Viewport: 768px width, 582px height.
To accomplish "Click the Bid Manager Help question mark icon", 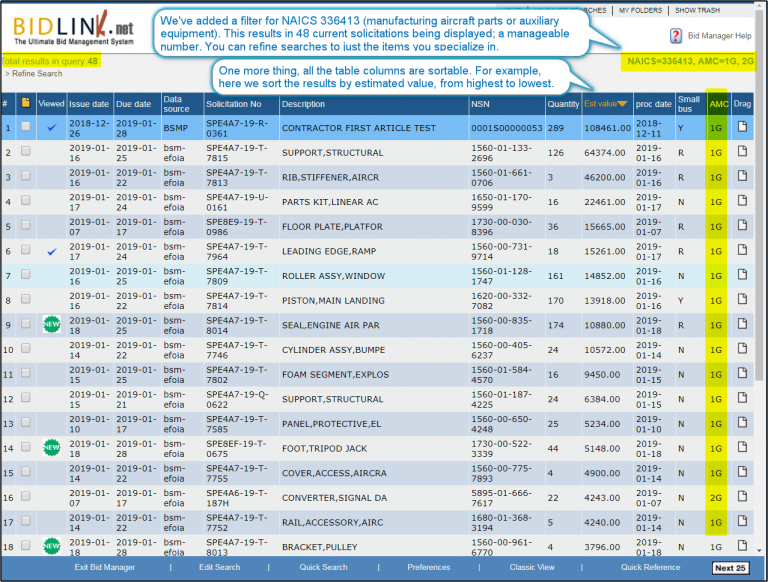I will tap(676, 36).
